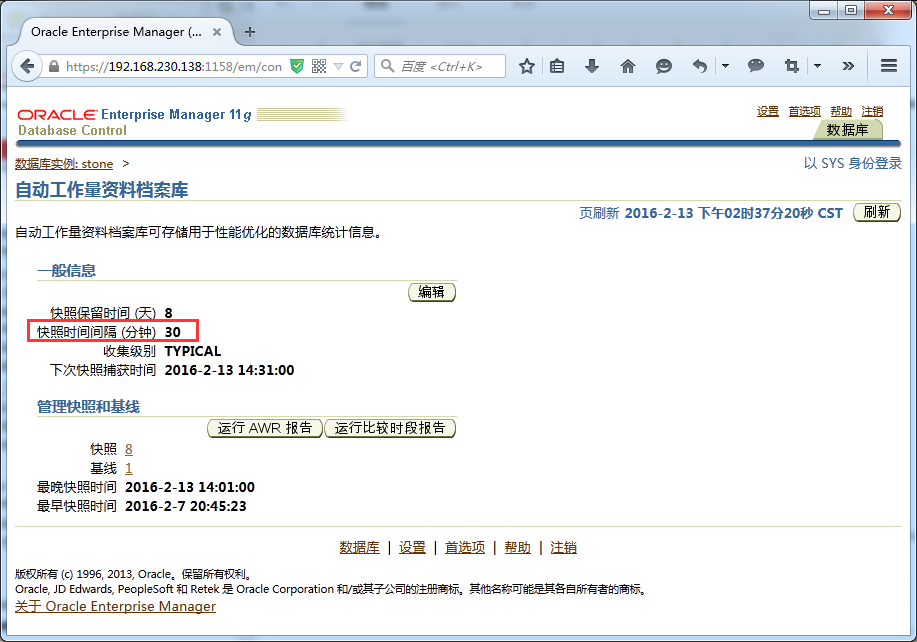Screen dimensions: 917x642
Task: Click the undo curved arrow toolbar icon
Action: (699, 66)
